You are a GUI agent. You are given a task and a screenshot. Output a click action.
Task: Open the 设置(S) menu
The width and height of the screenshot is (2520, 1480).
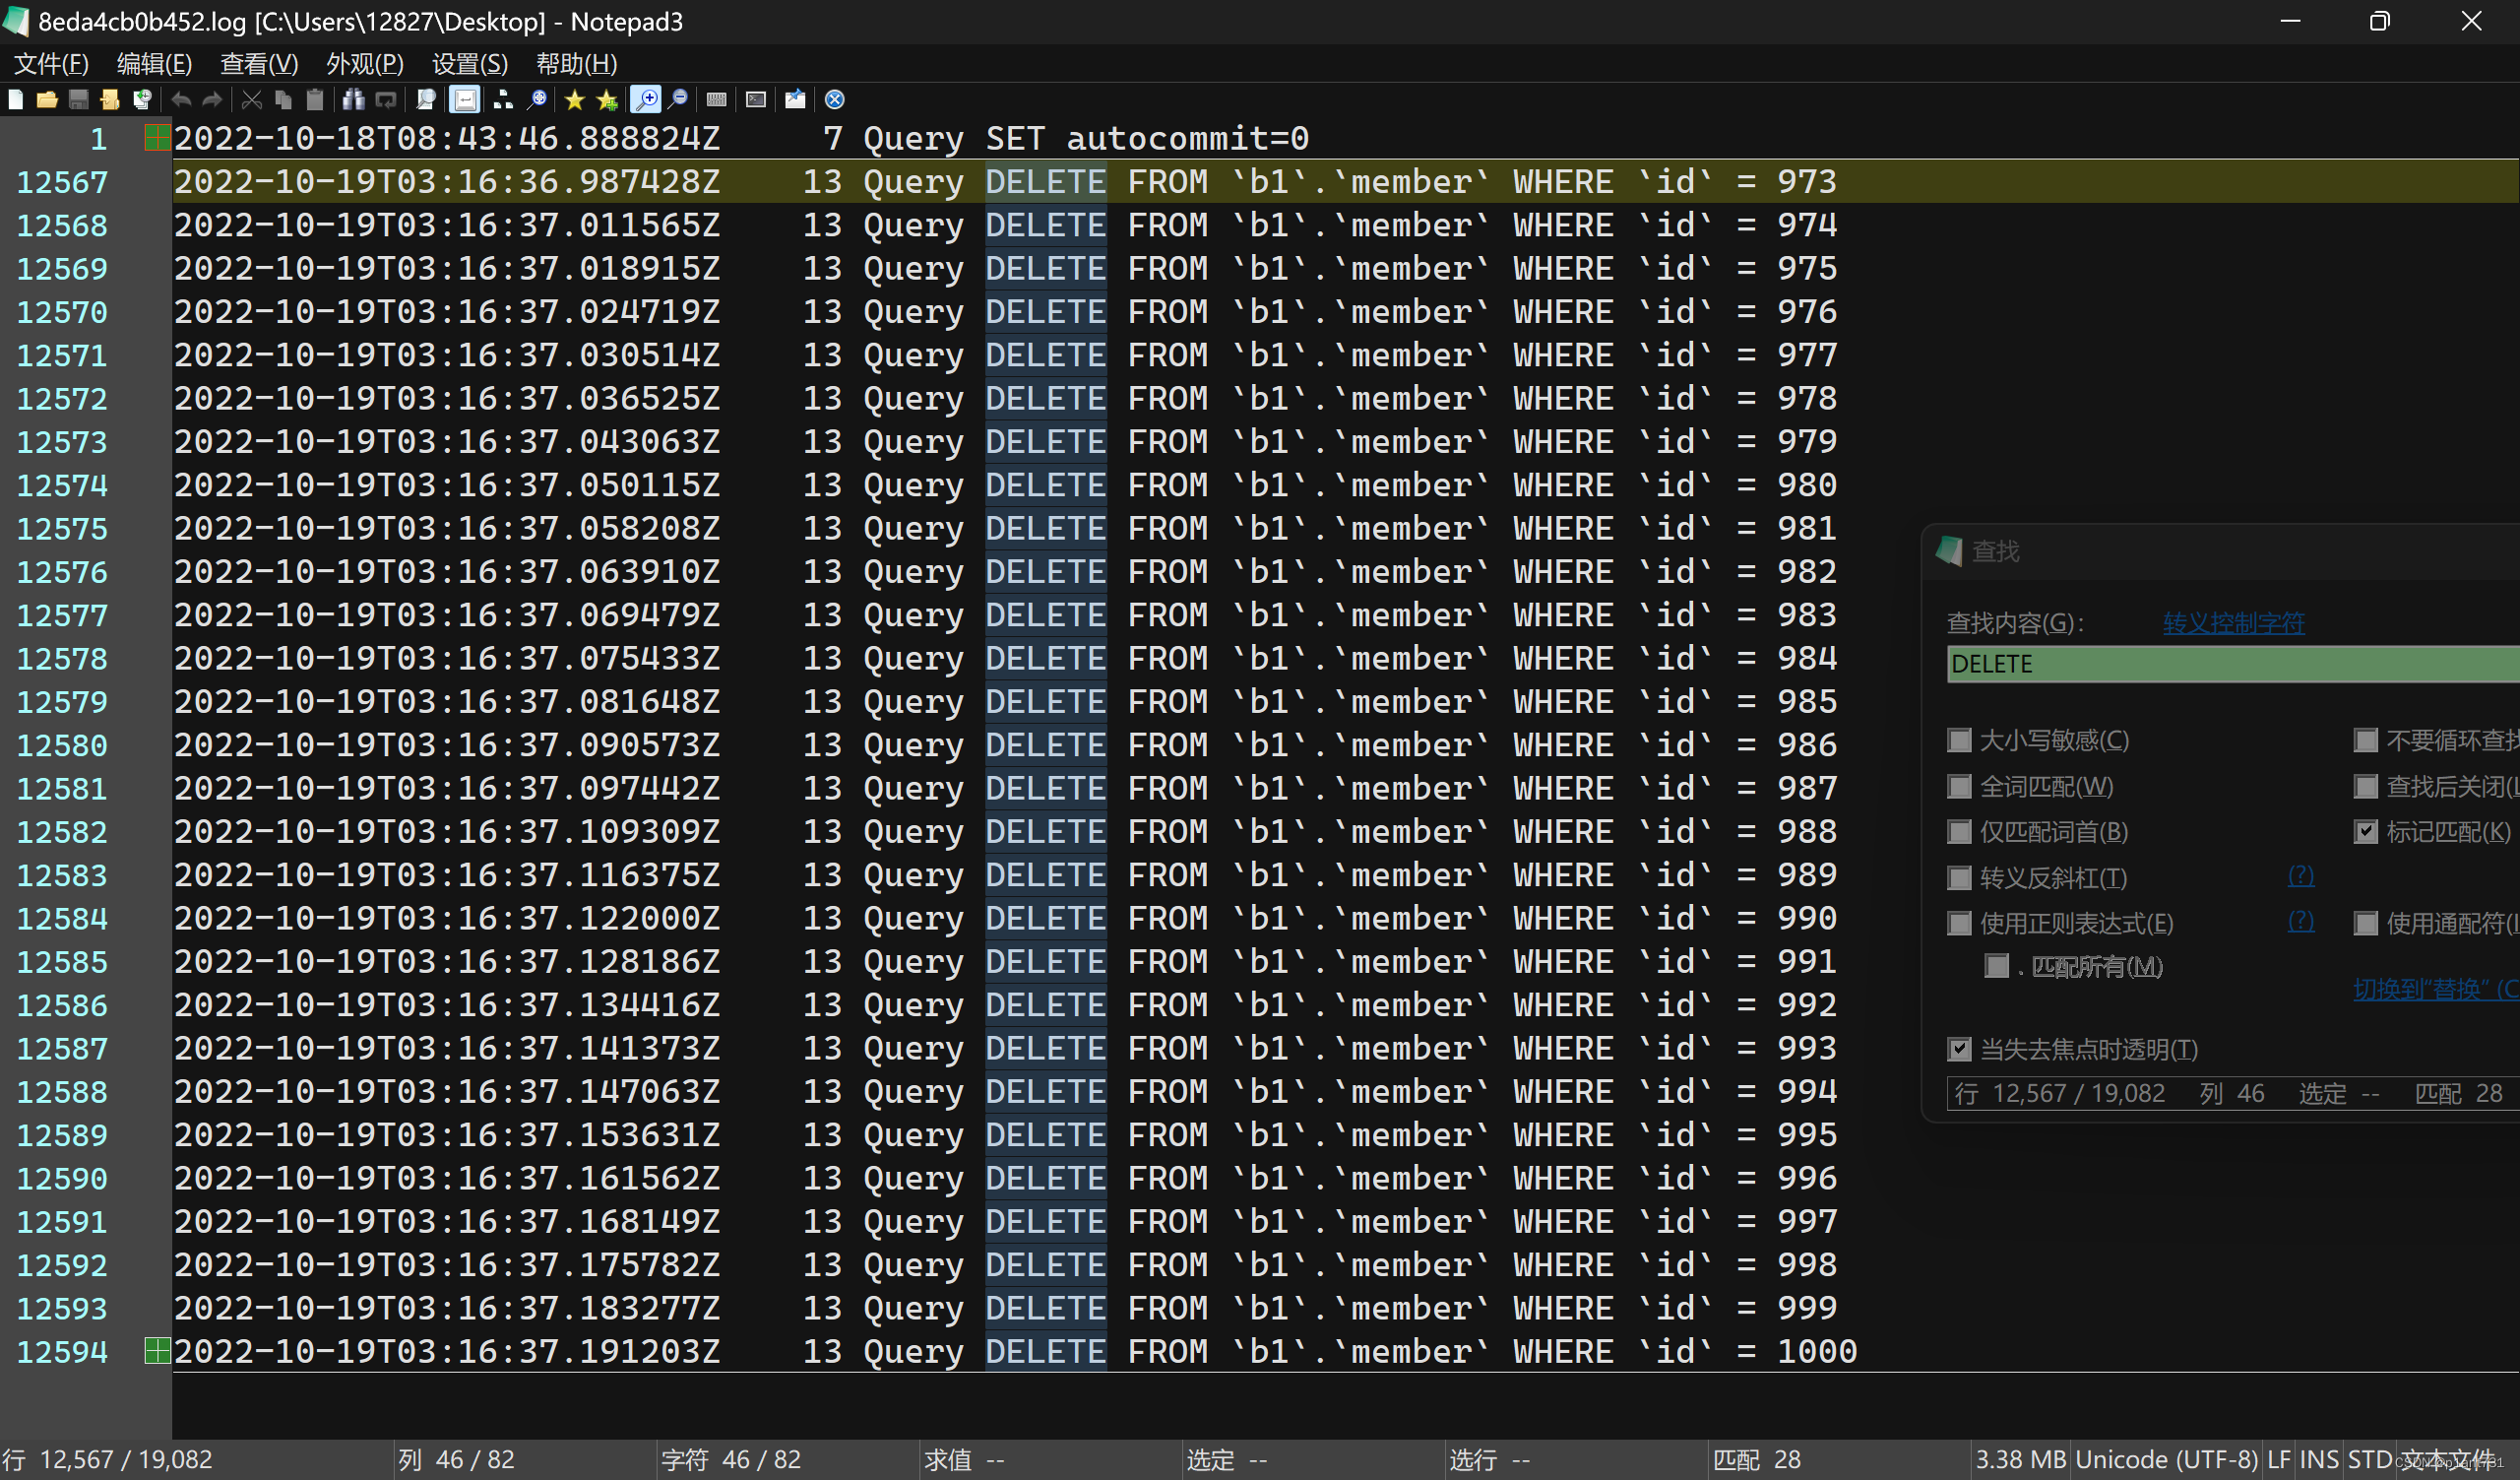[x=469, y=64]
